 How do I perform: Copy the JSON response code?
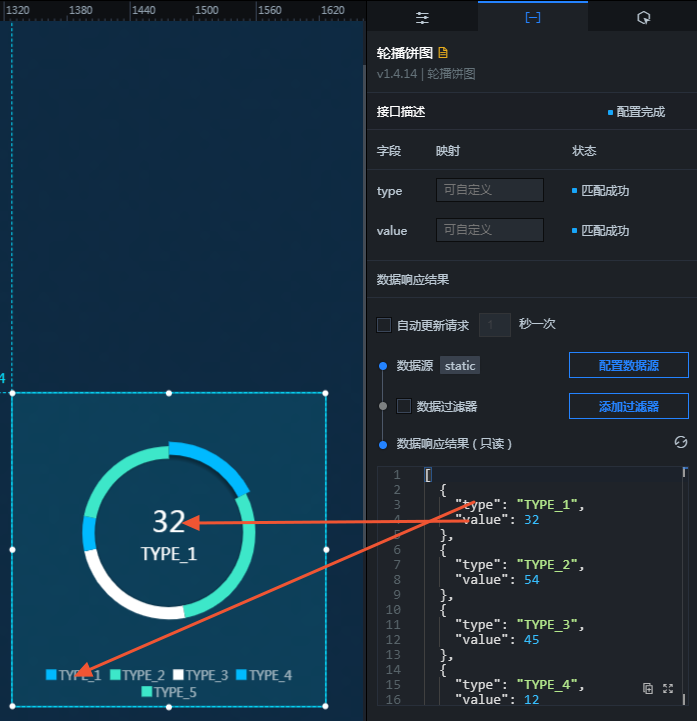pos(647,688)
